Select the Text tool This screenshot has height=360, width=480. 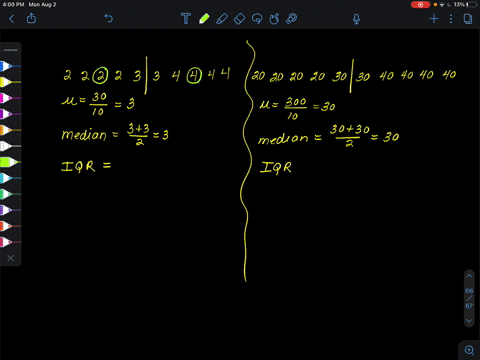(186, 19)
